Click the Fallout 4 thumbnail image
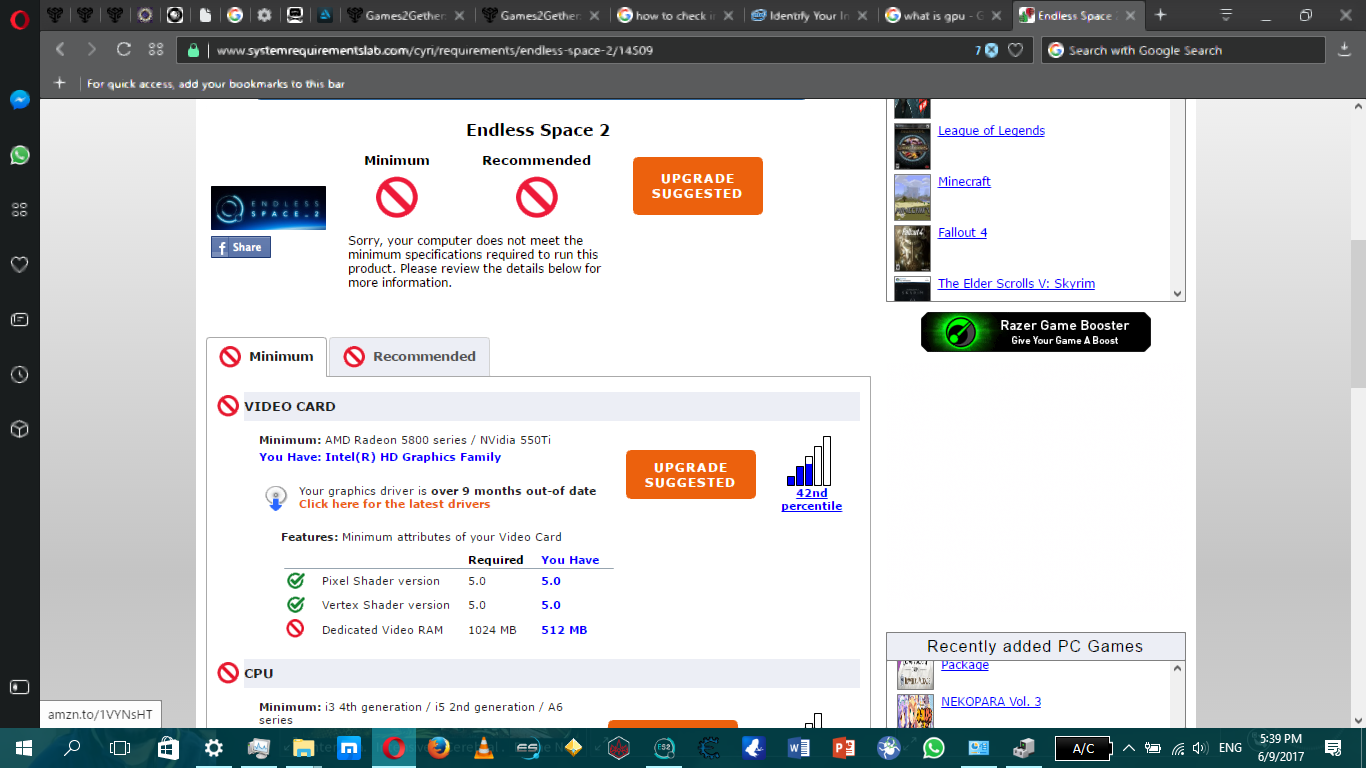Viewport: 1366px width, 768px height. [912, 248]
